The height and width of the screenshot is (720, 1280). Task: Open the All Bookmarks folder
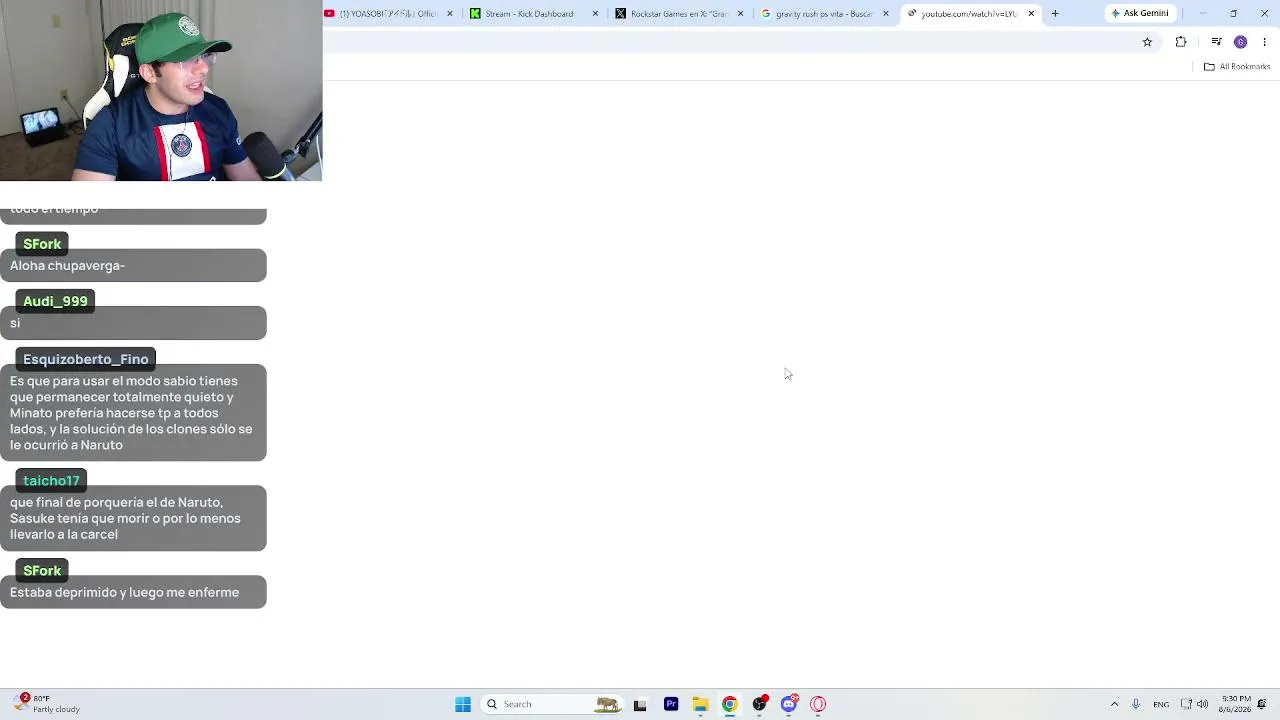pyautogui.click(x=1237, y=67)
